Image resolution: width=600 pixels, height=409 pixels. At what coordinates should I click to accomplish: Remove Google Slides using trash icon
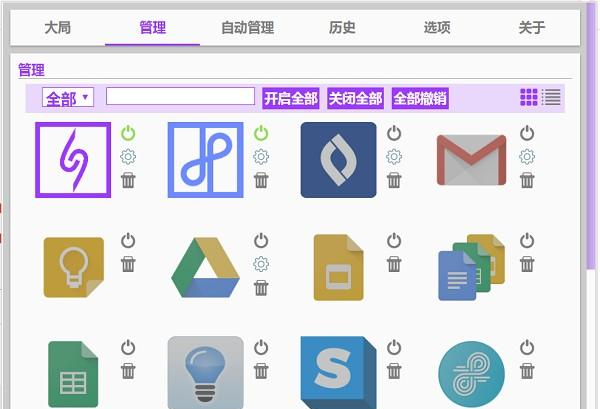pyautogui.click(x=394, y=264)
